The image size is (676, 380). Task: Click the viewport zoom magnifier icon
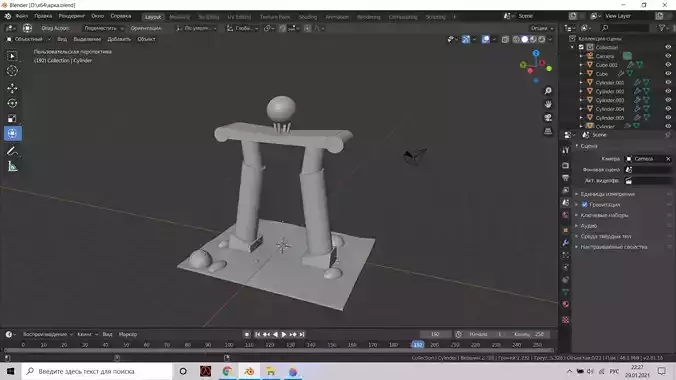pyautogui.click(x=548, y=91)
